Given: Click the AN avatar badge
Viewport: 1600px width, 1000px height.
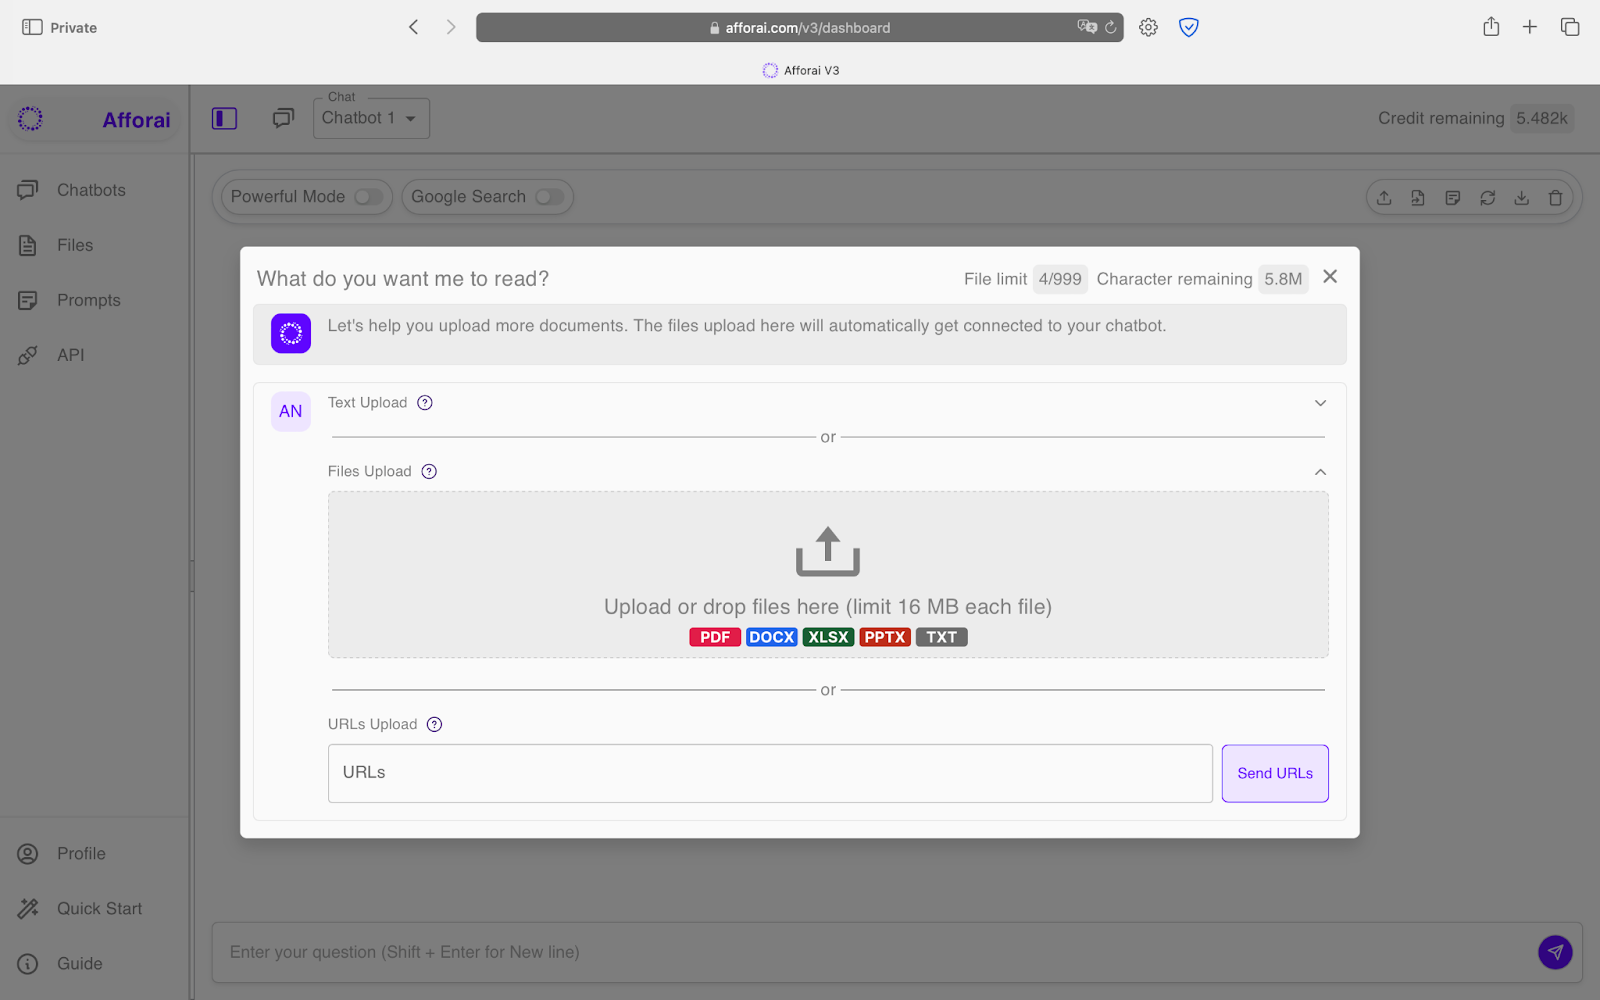Looking at the screenshot, I should (291, 411).
